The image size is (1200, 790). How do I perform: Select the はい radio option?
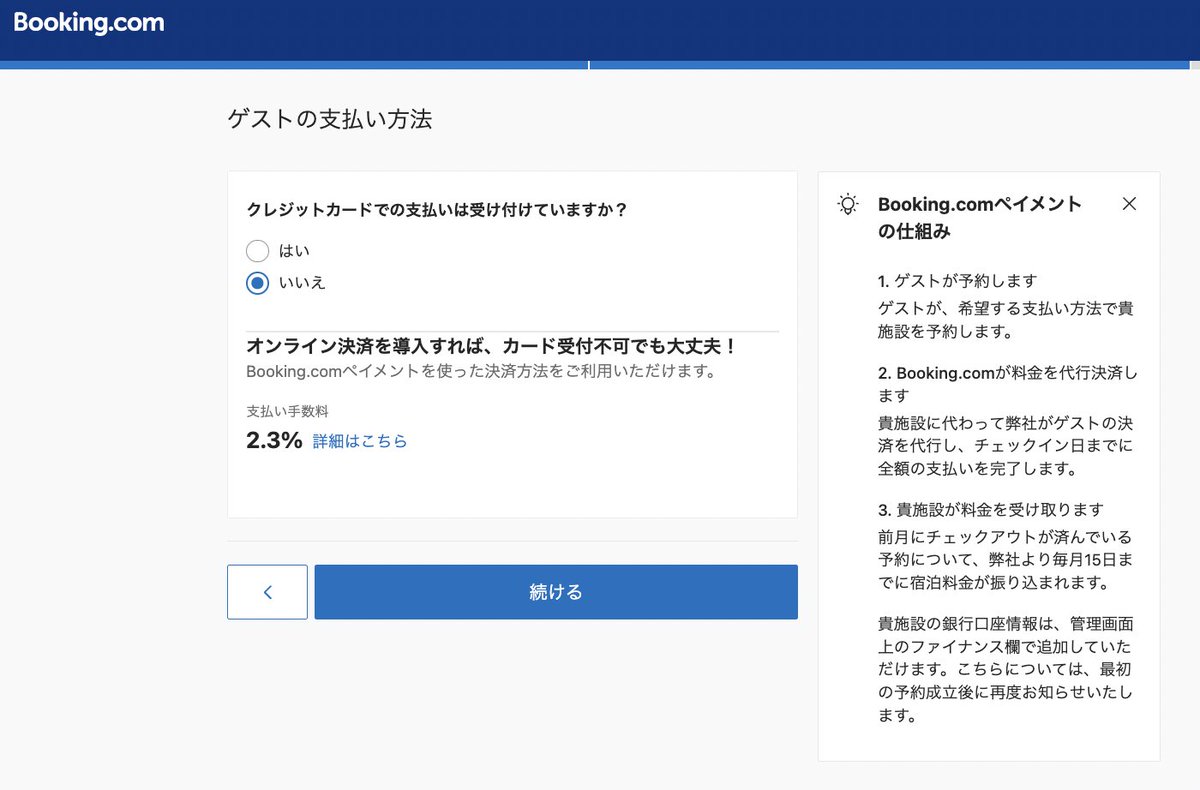tap(257, 251)
